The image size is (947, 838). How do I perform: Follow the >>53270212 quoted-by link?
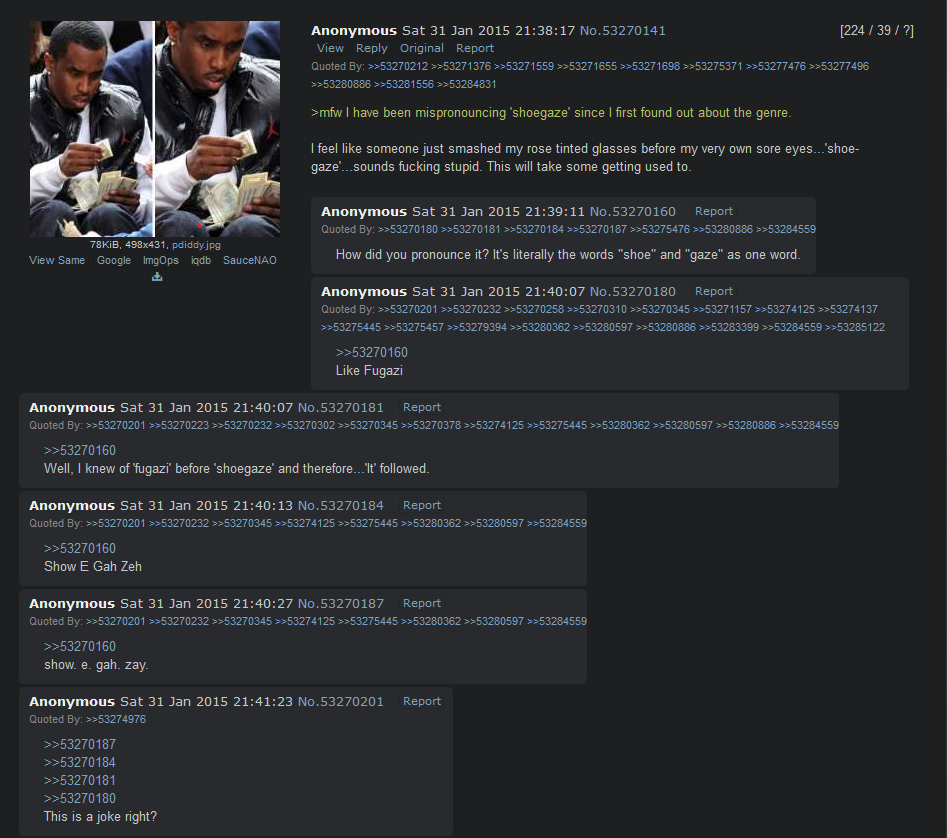397,66
